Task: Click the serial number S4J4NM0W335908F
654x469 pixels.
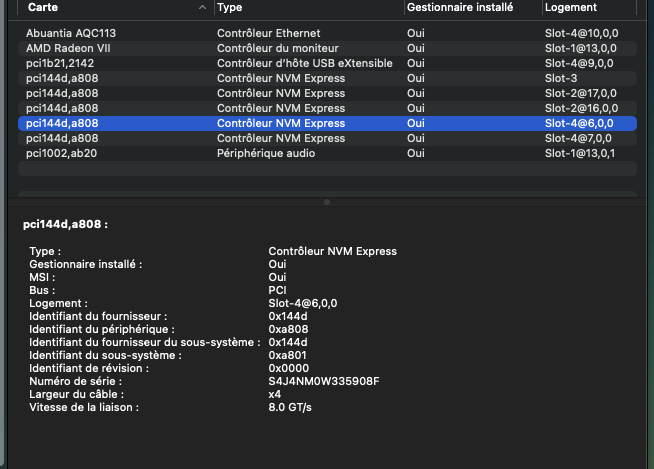Action: (x=324, y=381)
